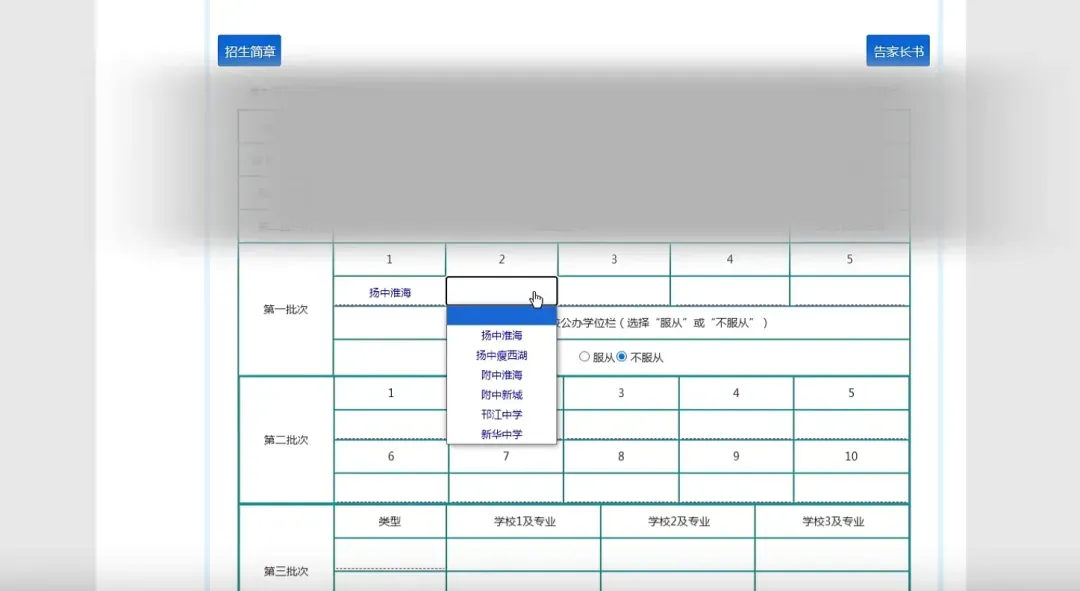Select 扬中瘦西湖 from the dropdown list
Screen dimensions: 1080x591
[x=501, y=355]
